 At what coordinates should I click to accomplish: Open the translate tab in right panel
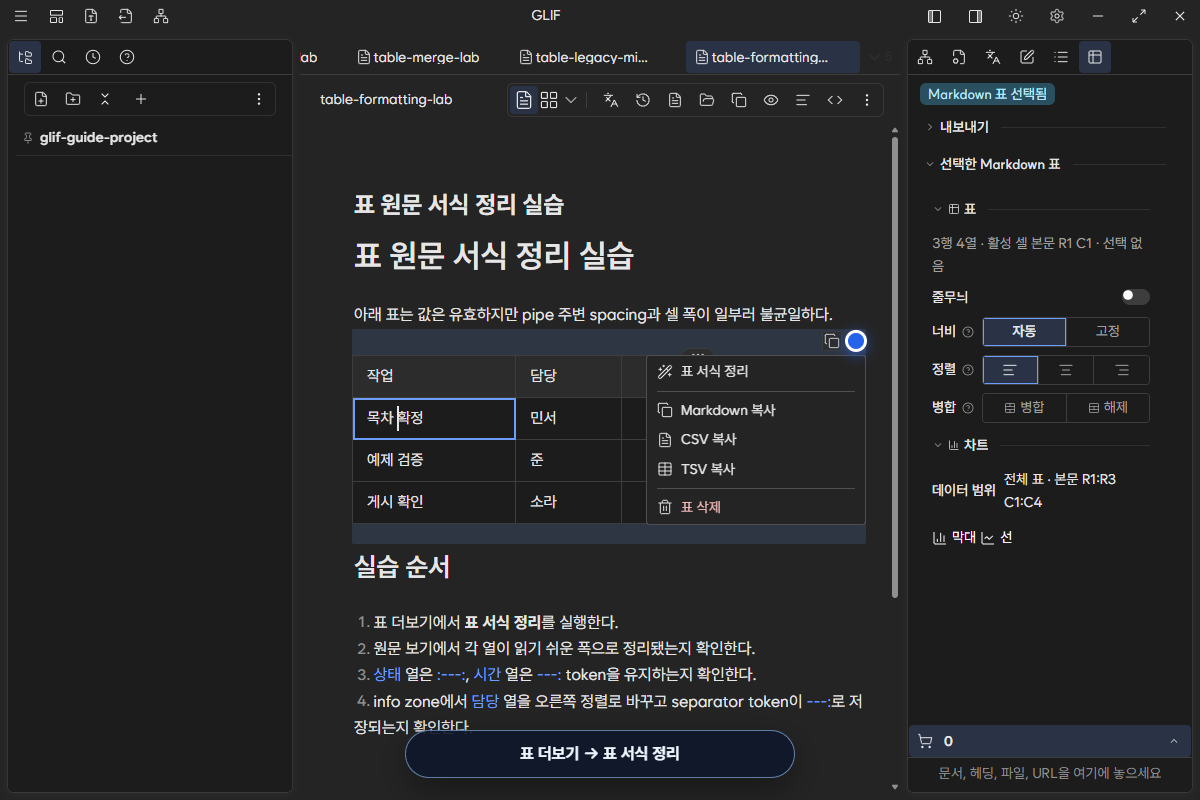(993, 57)
